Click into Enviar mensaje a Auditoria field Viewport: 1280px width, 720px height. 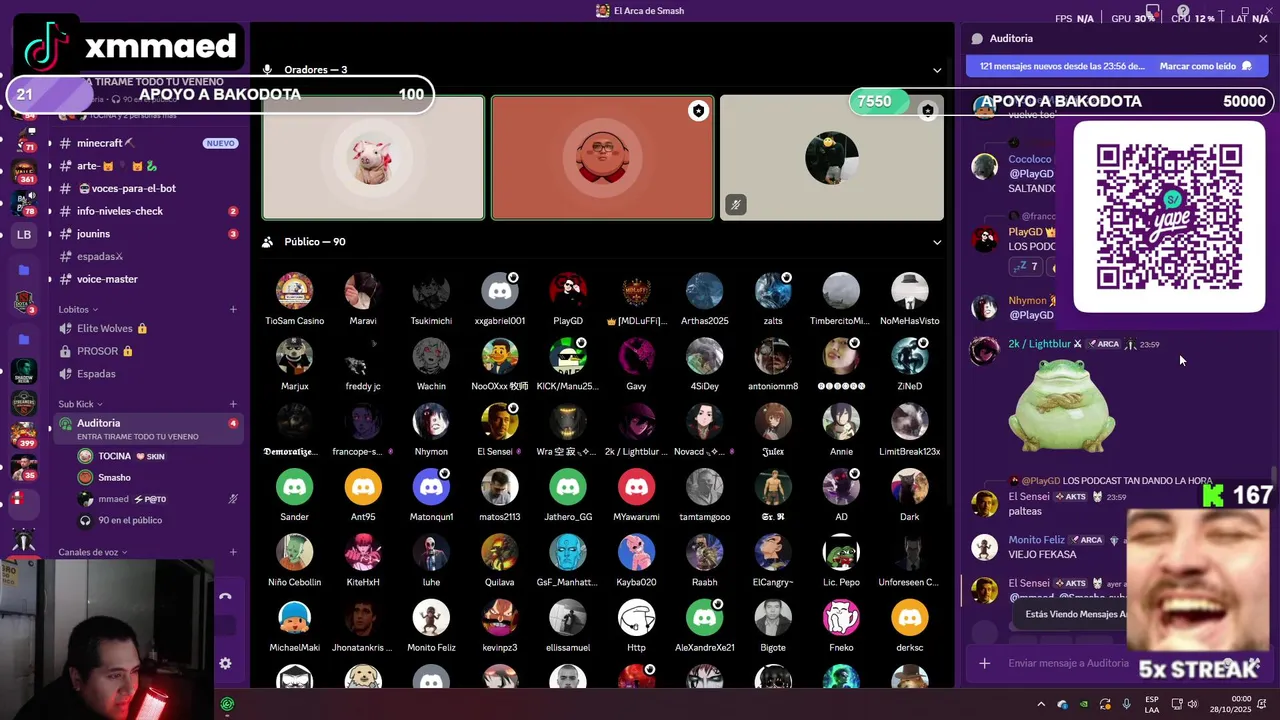pyautogui.click(x=1068, y=663)
